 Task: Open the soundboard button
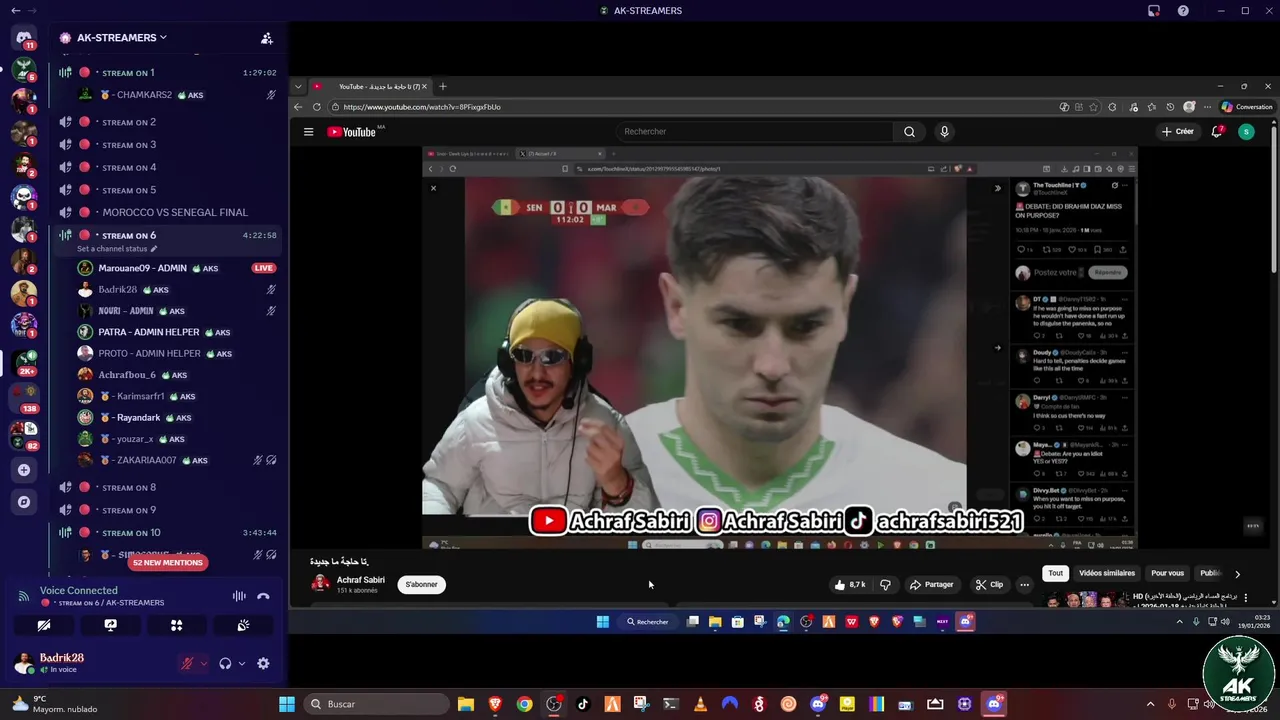click(x=243, y=625)
